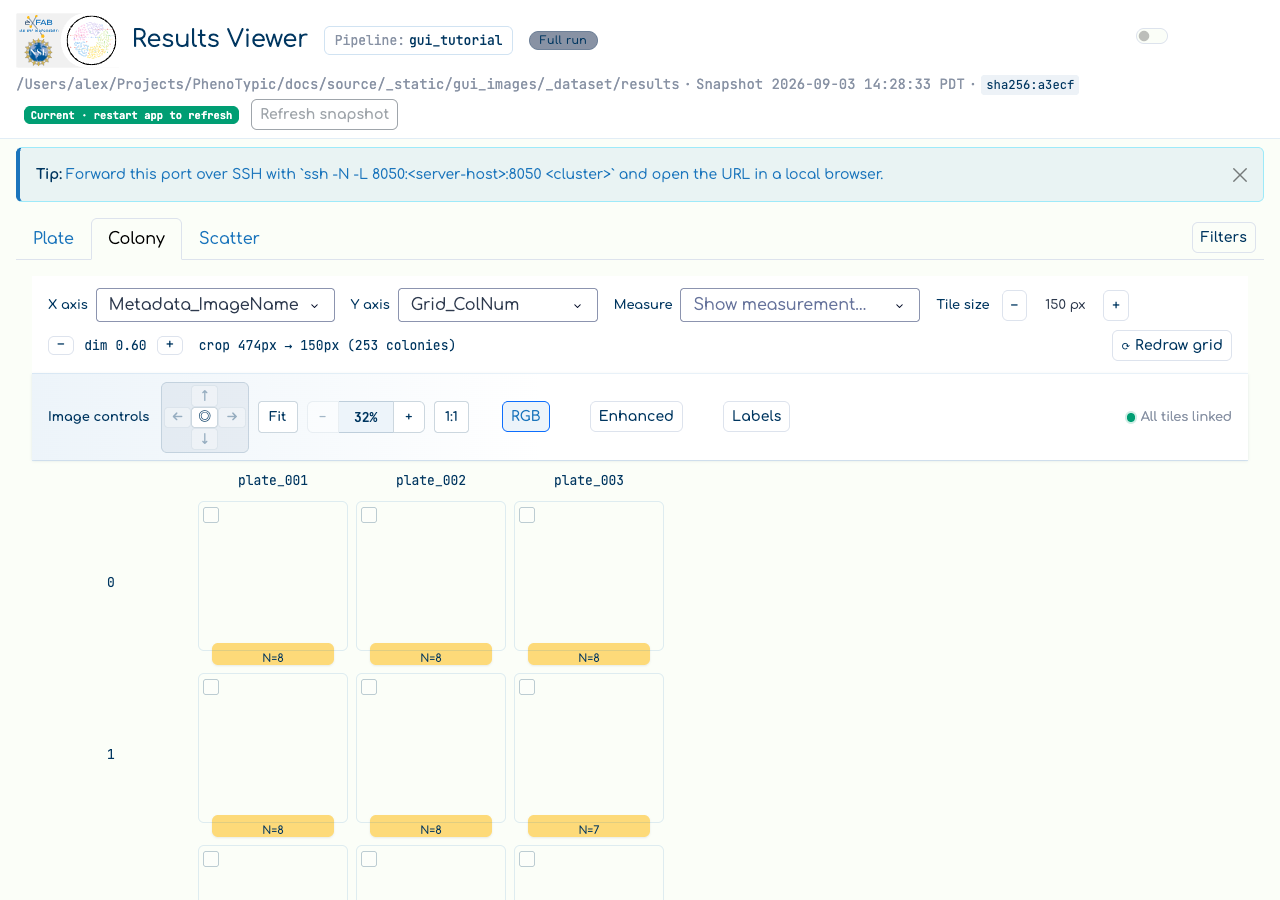Fit the image with the Fit button

tap(278, 417)
